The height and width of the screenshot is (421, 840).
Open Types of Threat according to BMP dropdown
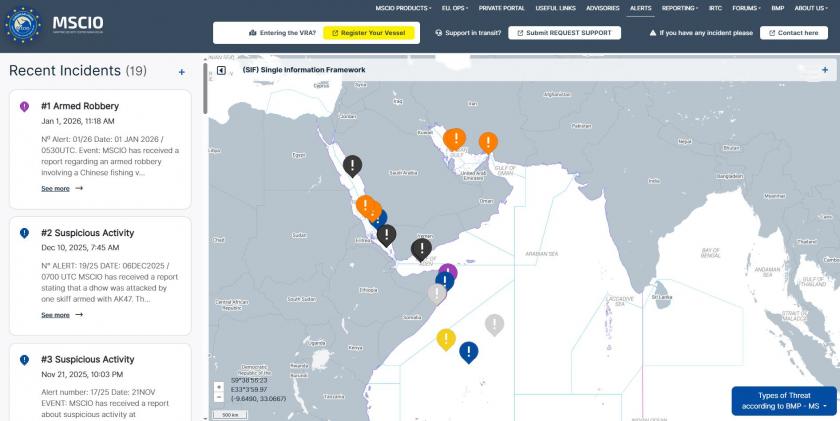tap(784, 401)
